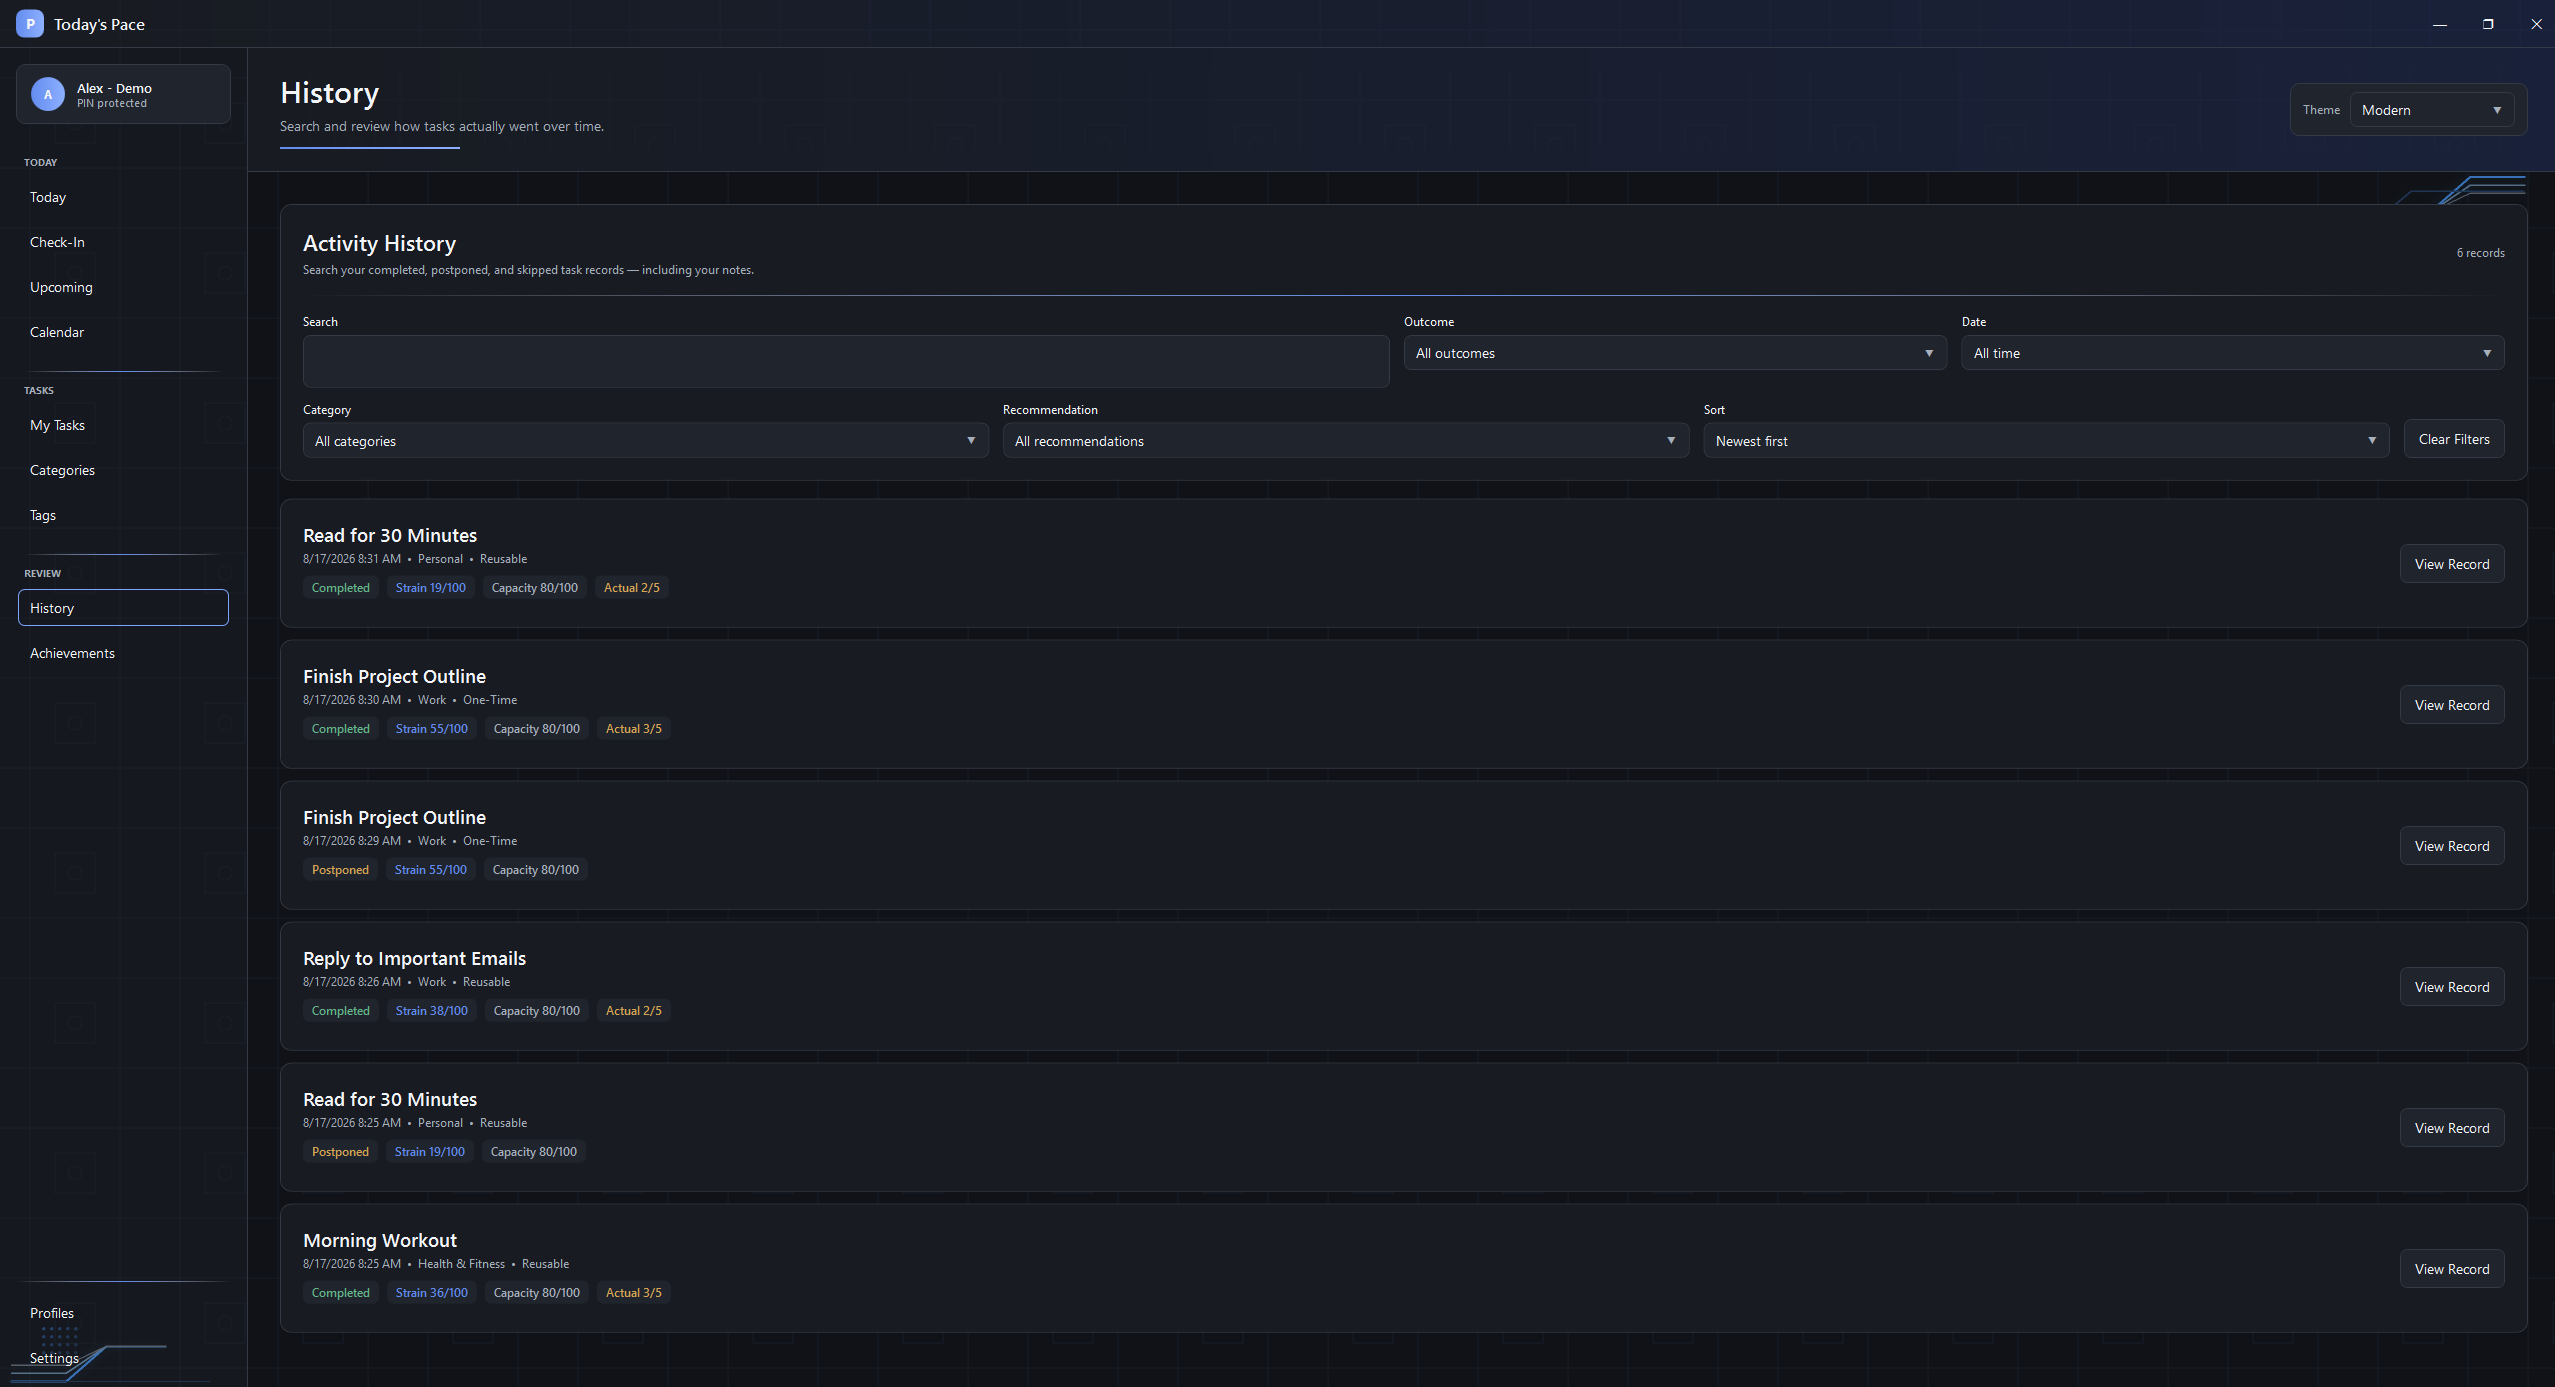Expand the Category dropdown All categories

(646, 441)
